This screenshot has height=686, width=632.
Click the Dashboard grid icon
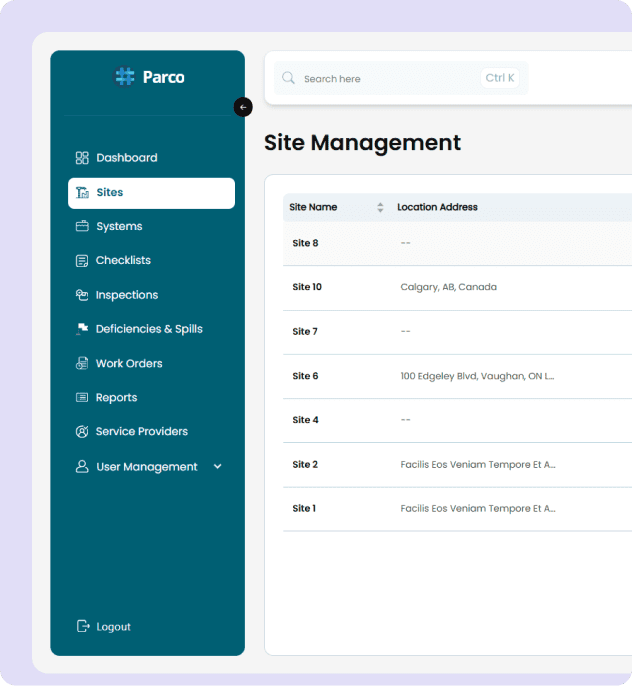pos(82,158)
